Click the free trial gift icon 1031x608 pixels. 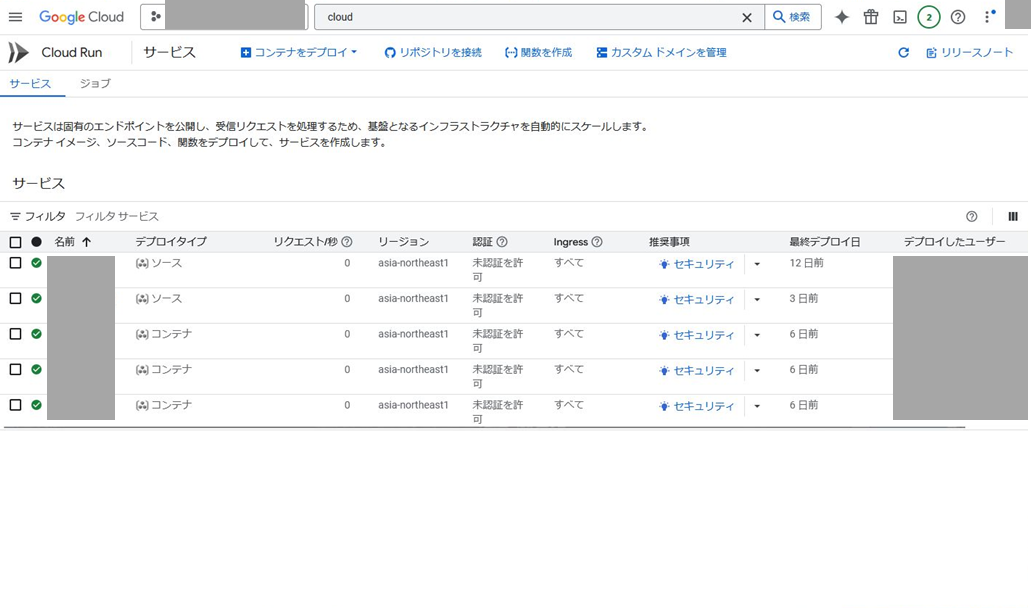869,16
